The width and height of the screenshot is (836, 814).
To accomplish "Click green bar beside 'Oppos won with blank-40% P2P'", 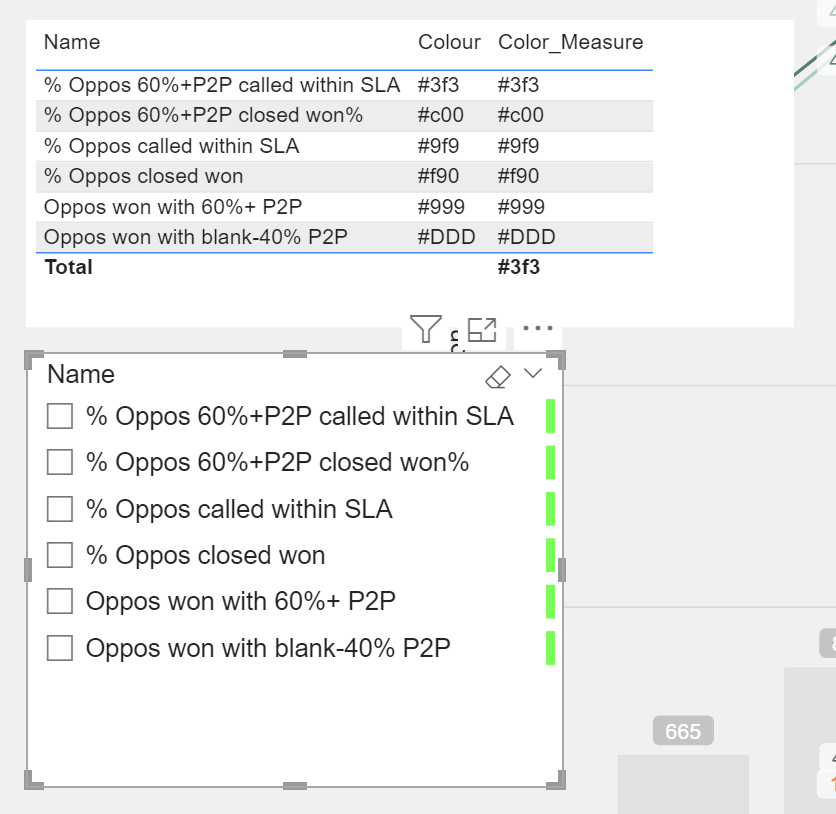I will [x=551, y=648].
